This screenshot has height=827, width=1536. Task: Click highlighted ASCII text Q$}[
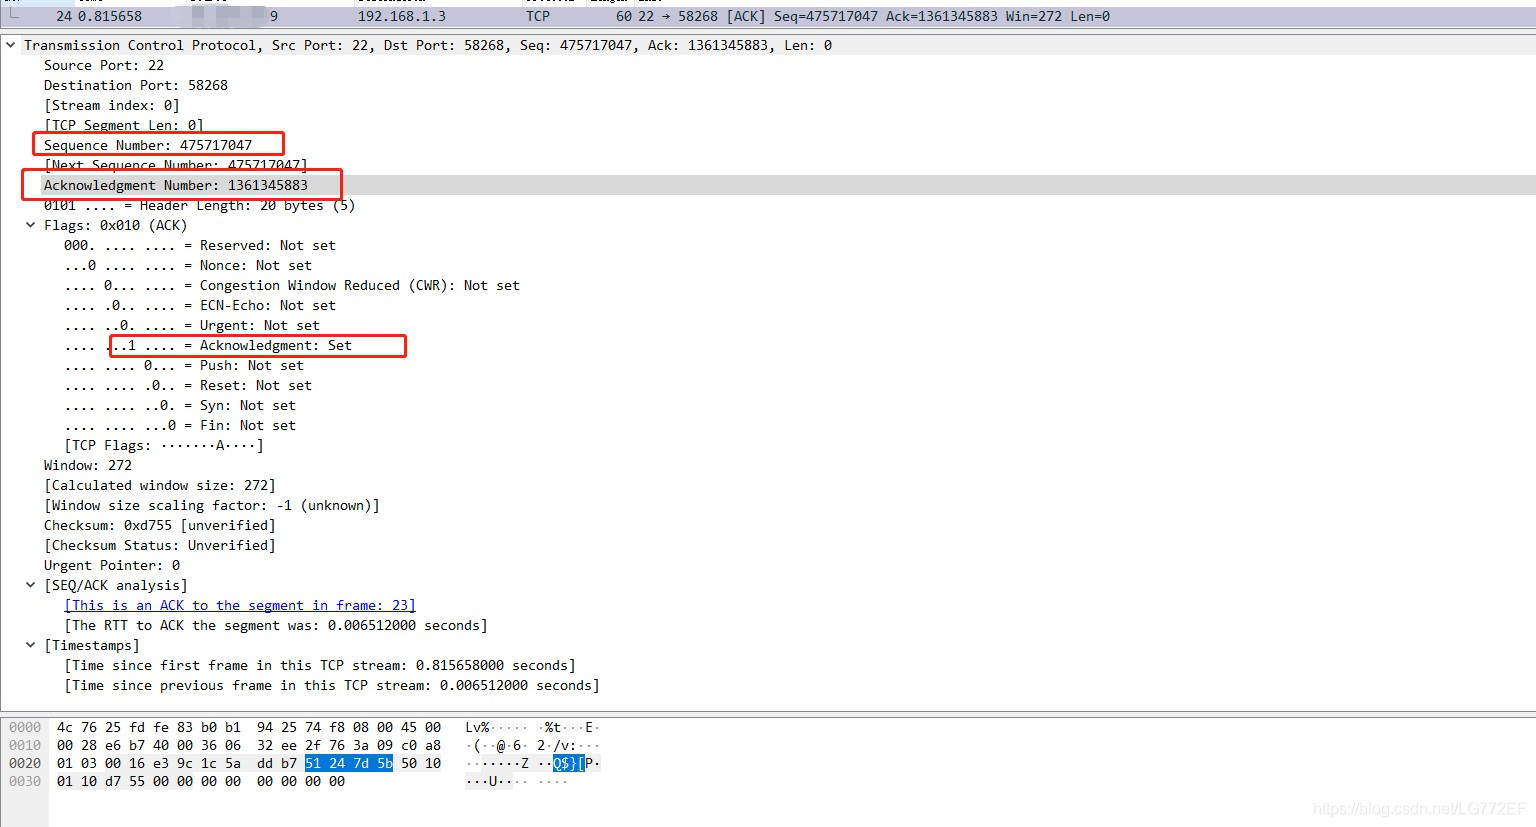click(568, 763)
